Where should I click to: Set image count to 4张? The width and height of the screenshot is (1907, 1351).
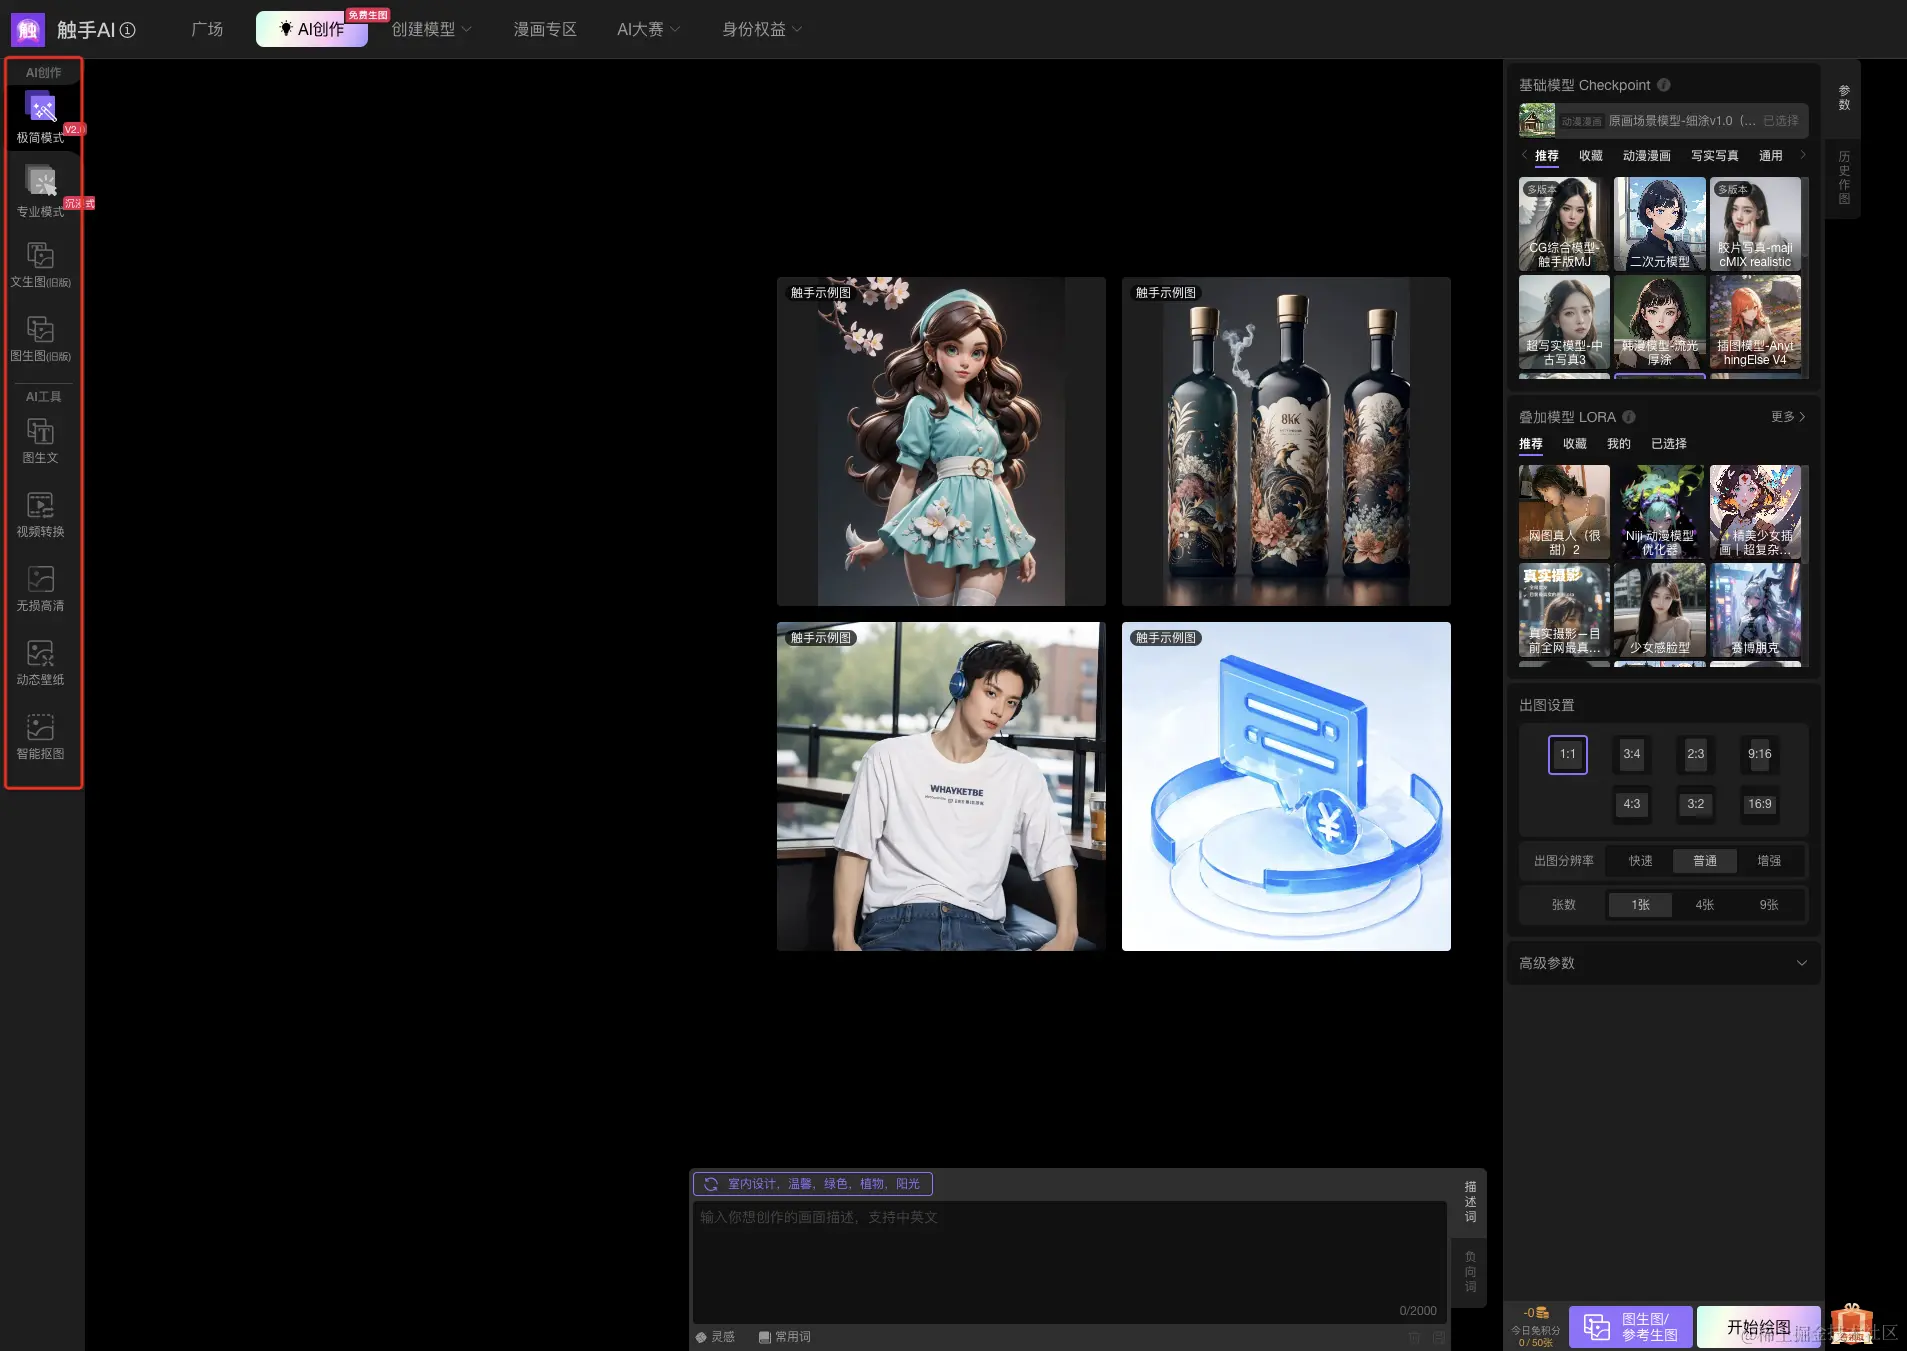coord(1704,905)
